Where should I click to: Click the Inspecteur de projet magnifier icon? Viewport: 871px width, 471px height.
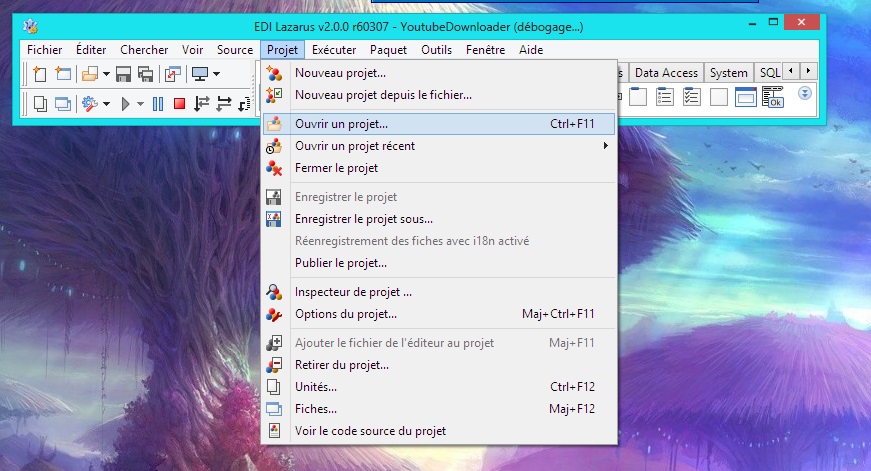click(x=274, y=292)
